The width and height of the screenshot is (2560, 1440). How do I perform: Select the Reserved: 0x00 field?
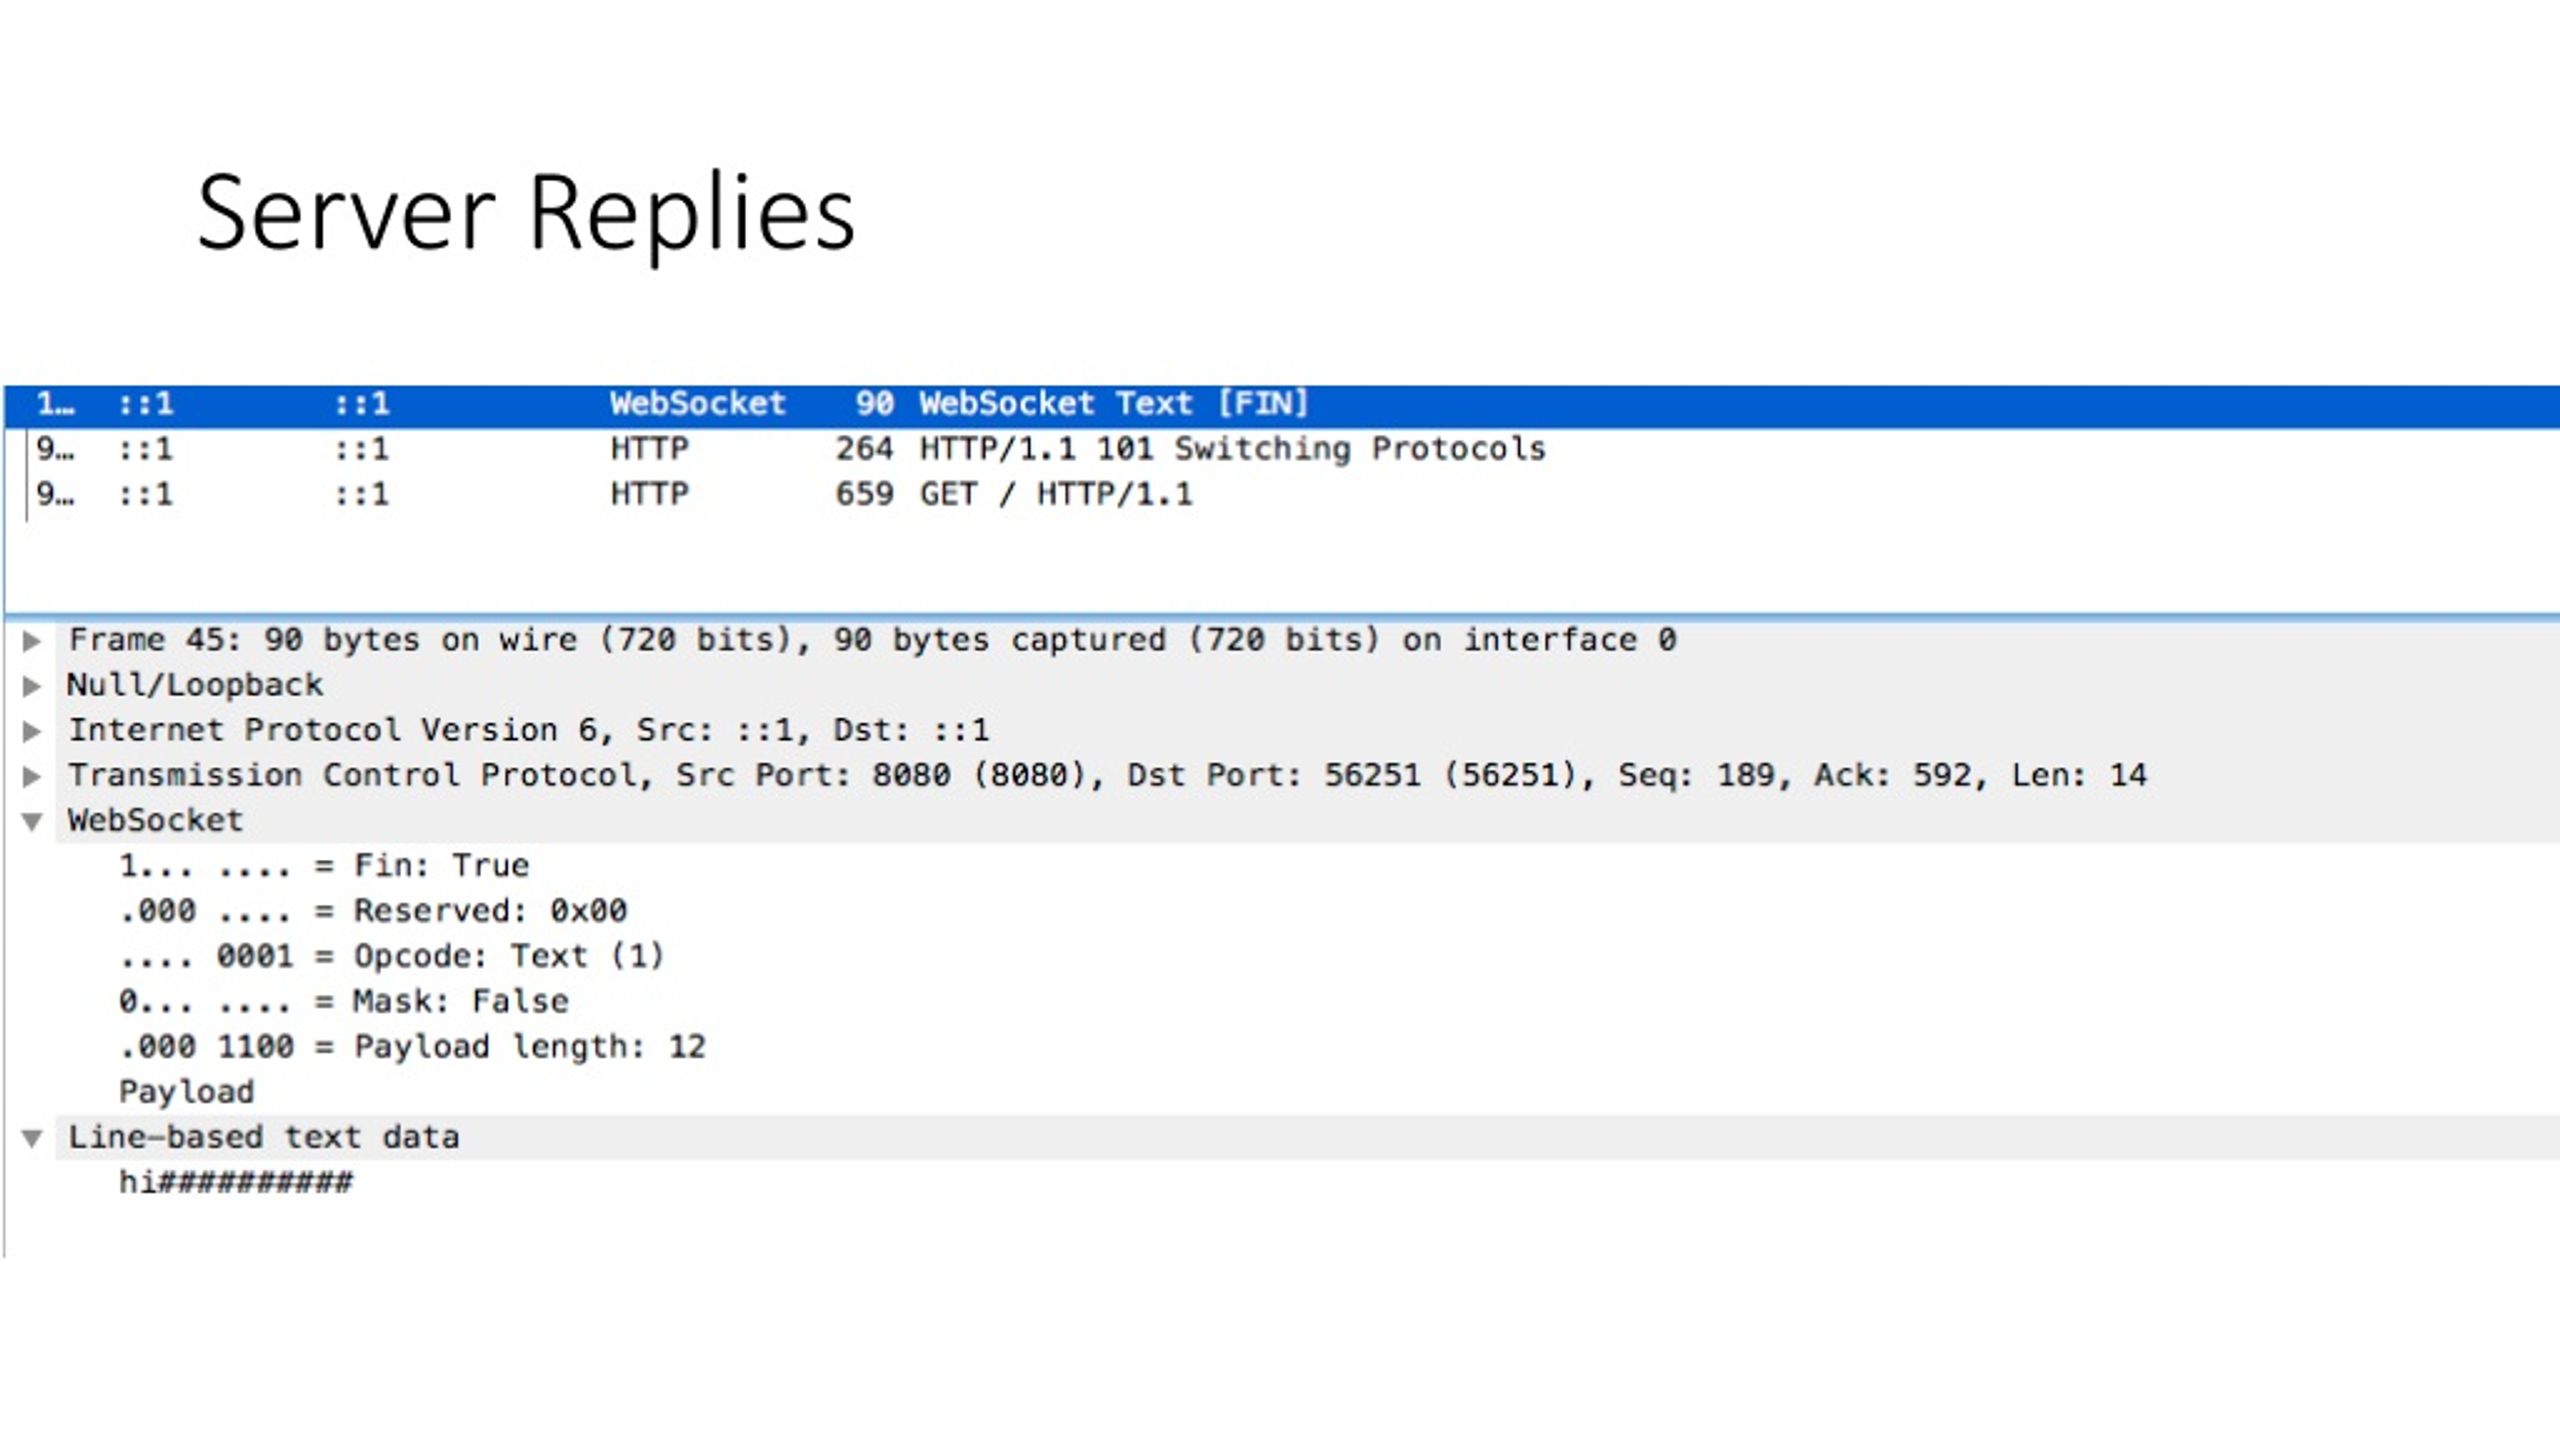pyautogui.click(x=373, y=911)
